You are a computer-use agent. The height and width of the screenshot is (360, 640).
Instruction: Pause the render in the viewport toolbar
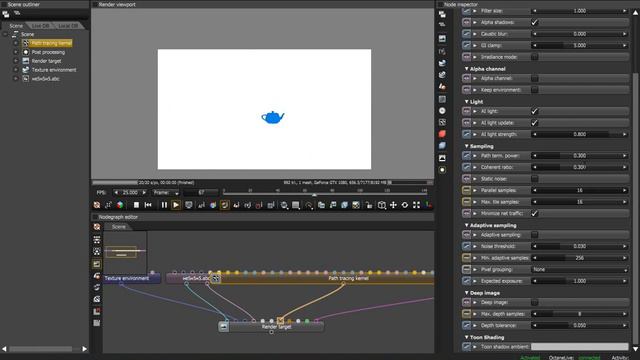point(164,205)
